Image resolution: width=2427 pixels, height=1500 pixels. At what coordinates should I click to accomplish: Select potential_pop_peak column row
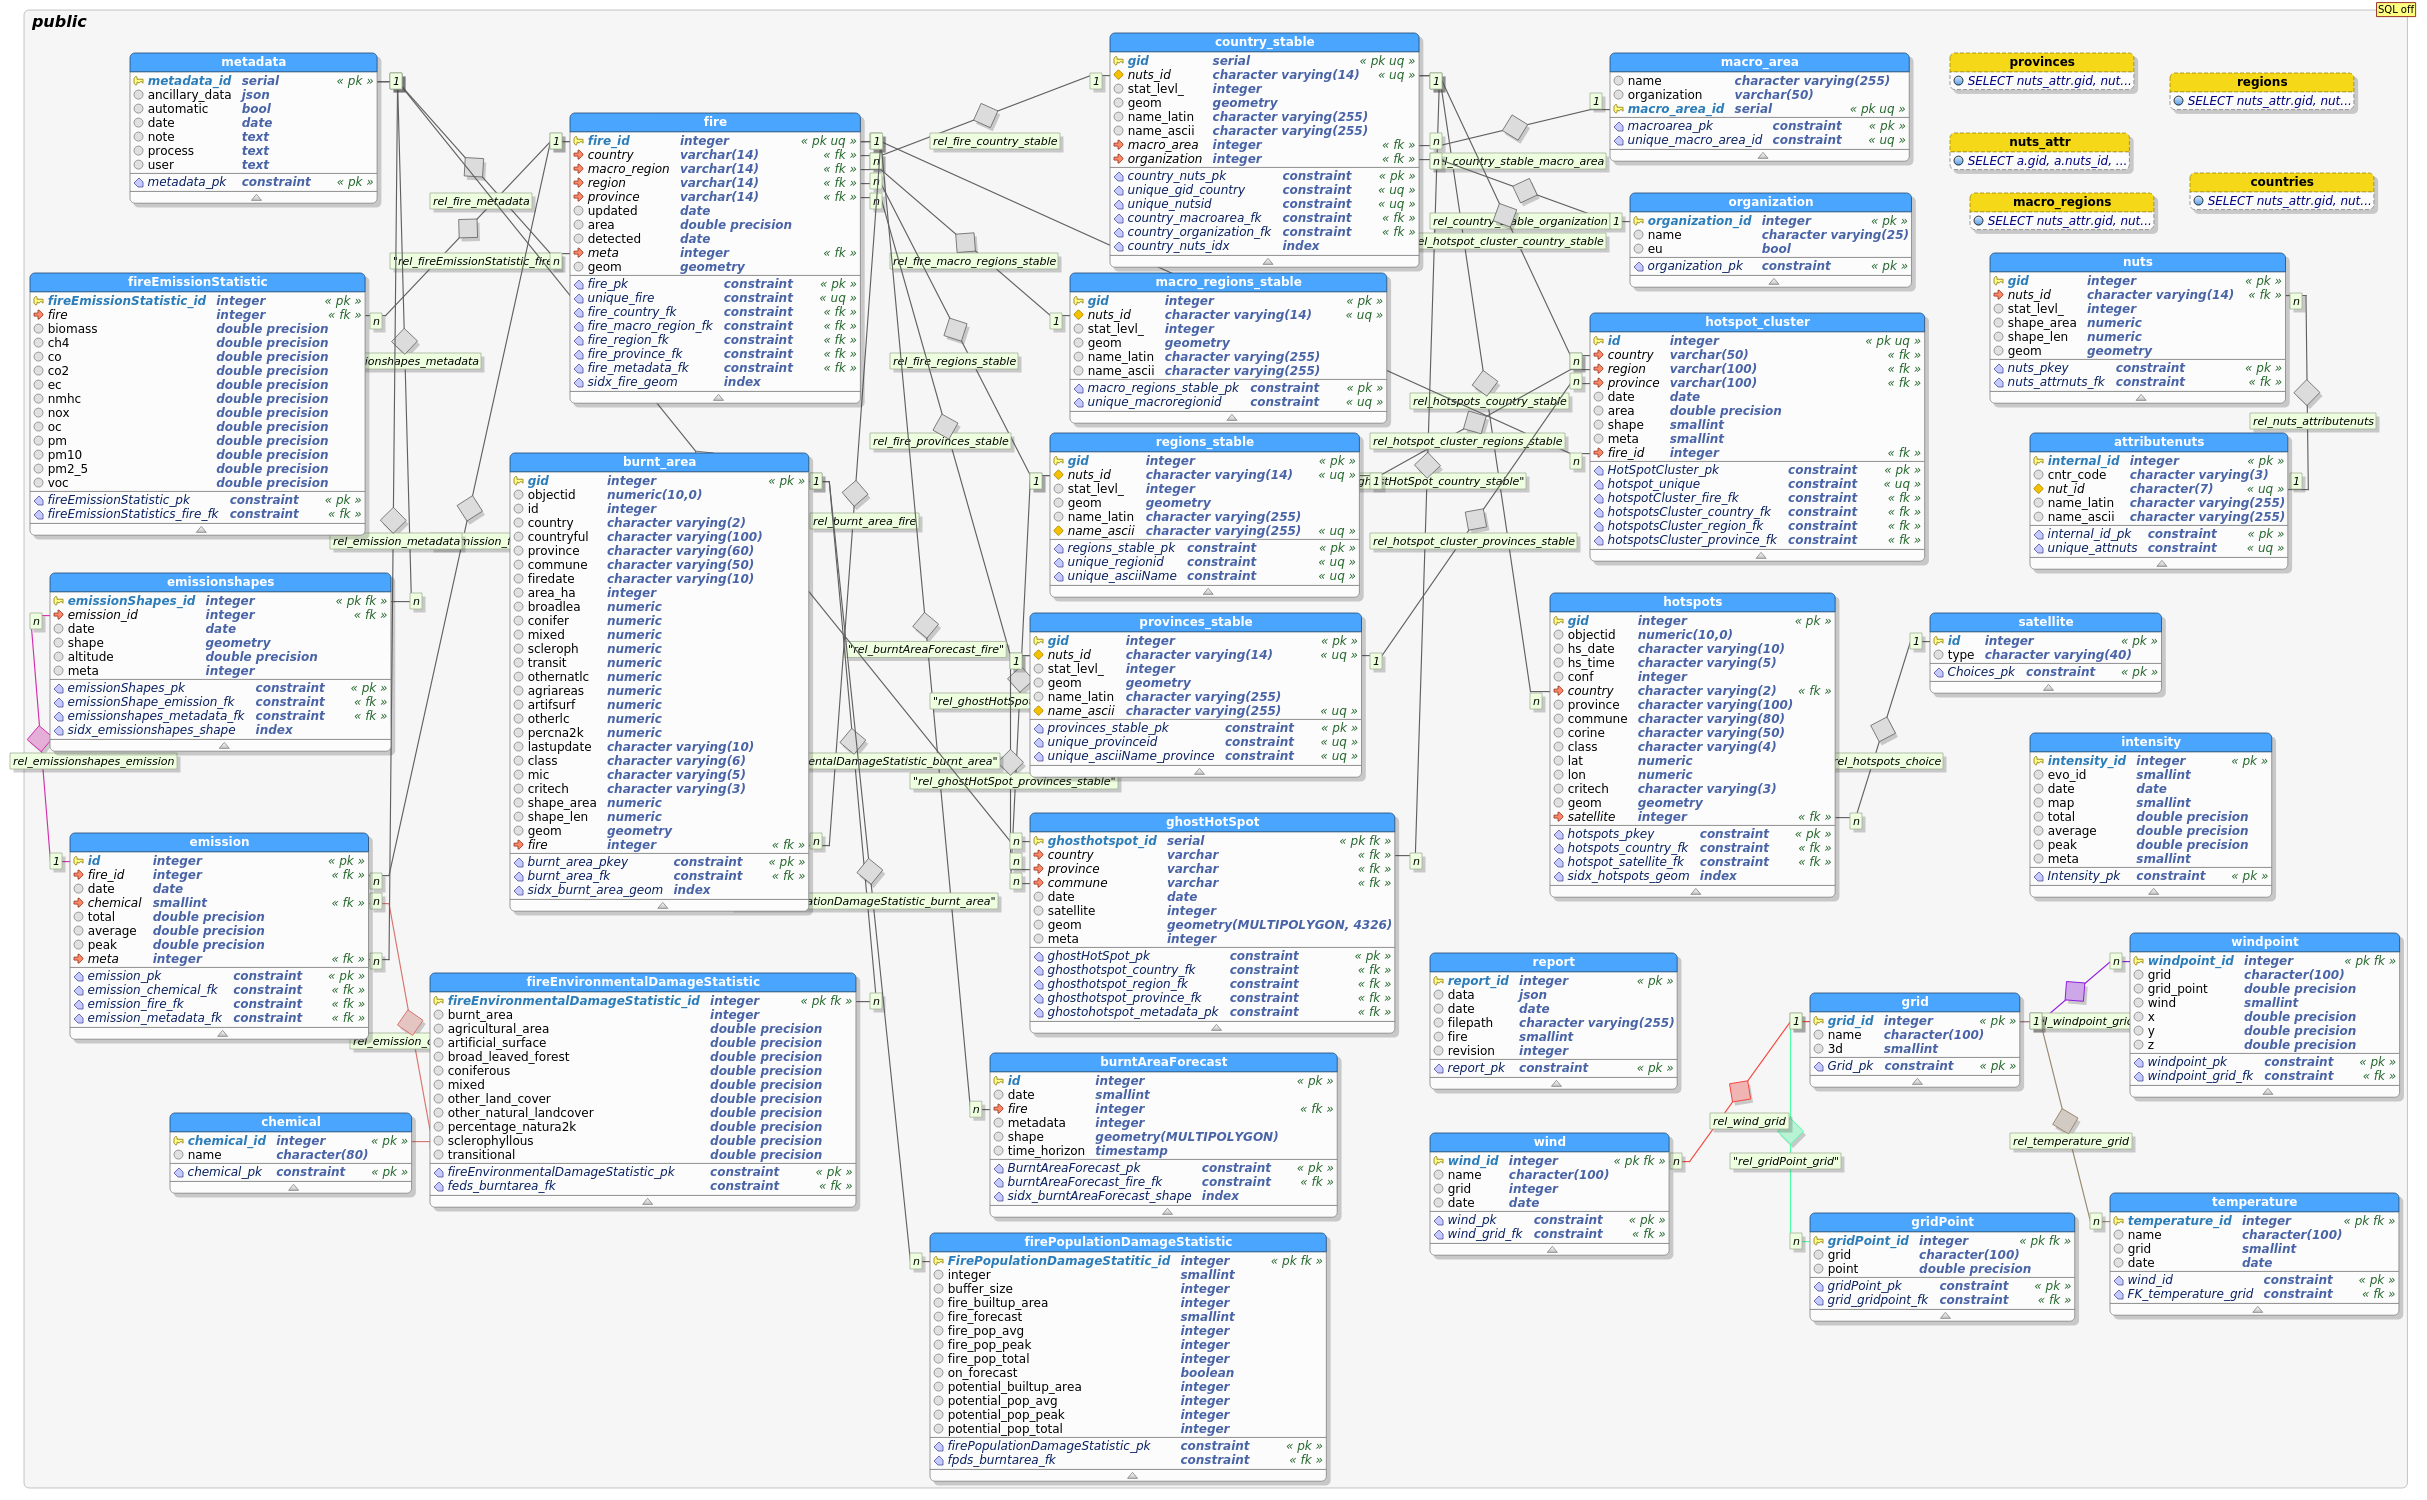tap(1128, 1415)
